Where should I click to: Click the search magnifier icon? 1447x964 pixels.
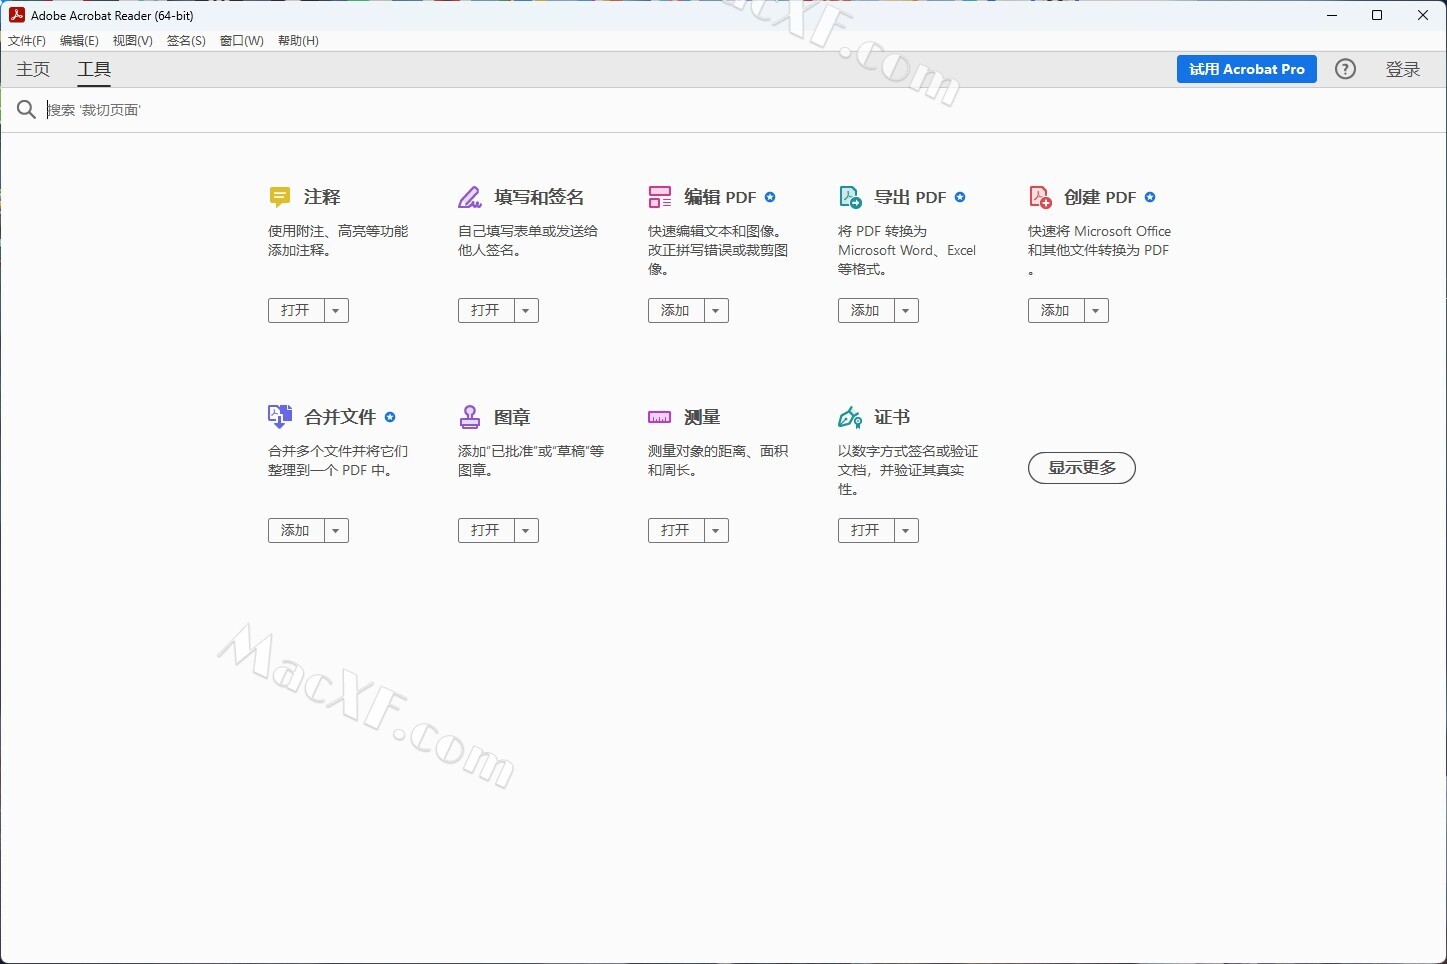[x=27, y=109]
